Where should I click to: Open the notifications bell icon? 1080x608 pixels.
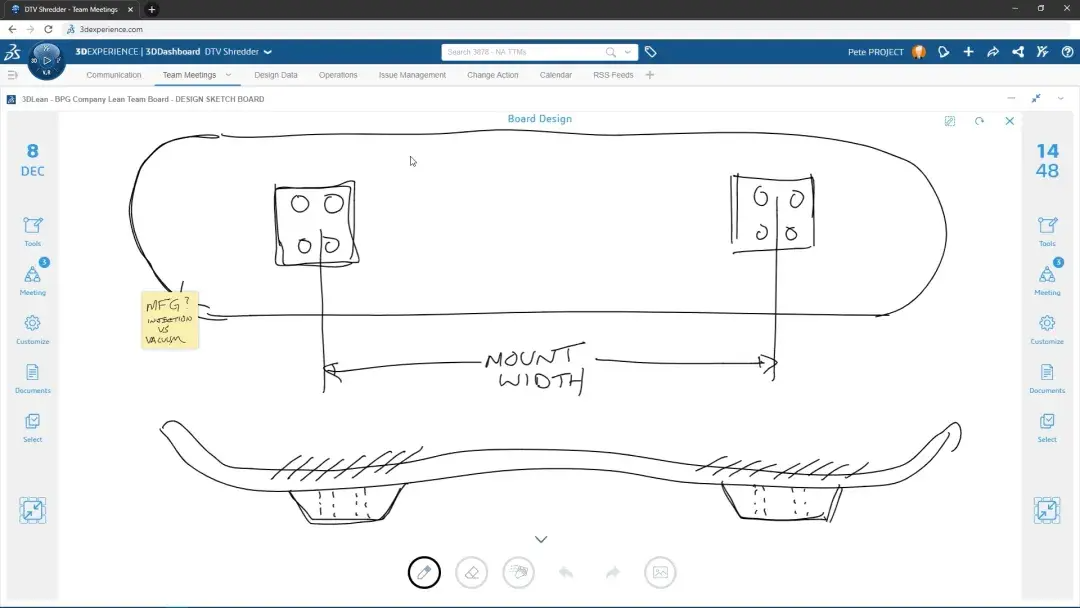pos(943,52)
